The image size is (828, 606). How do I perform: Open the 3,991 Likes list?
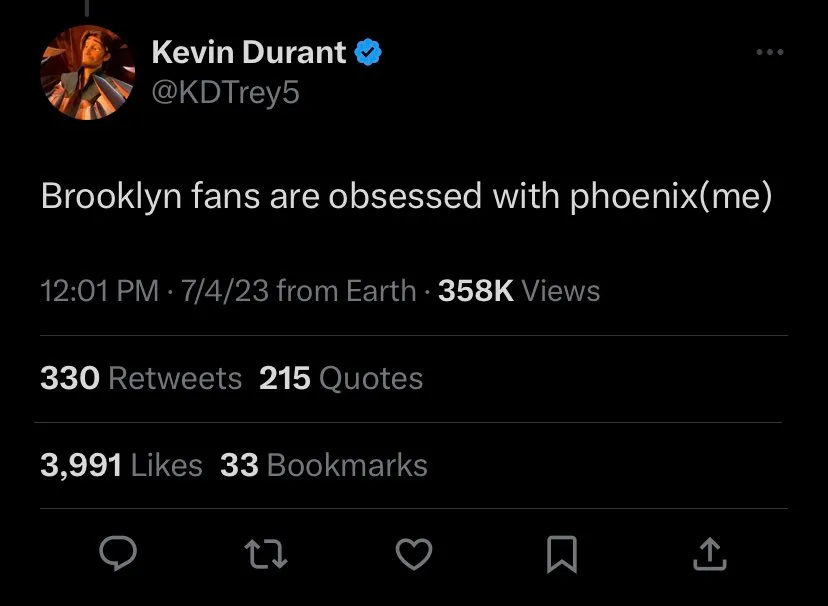120,464
